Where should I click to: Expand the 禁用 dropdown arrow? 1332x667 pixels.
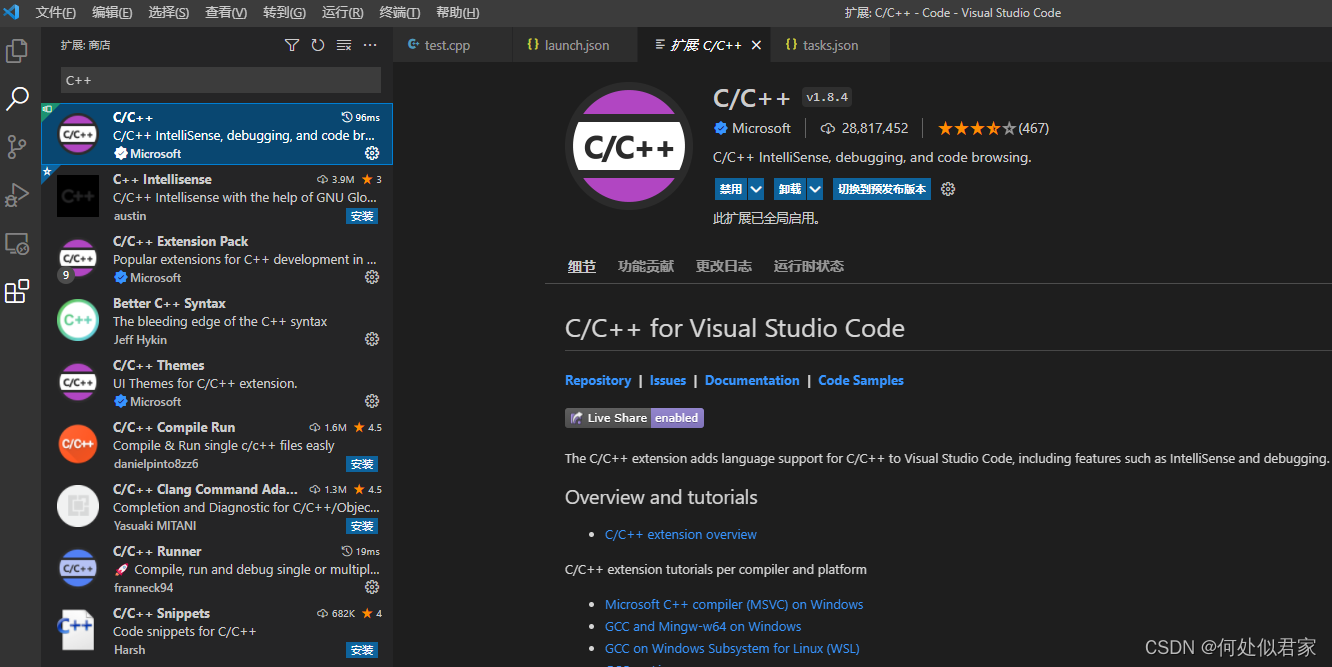756,189
